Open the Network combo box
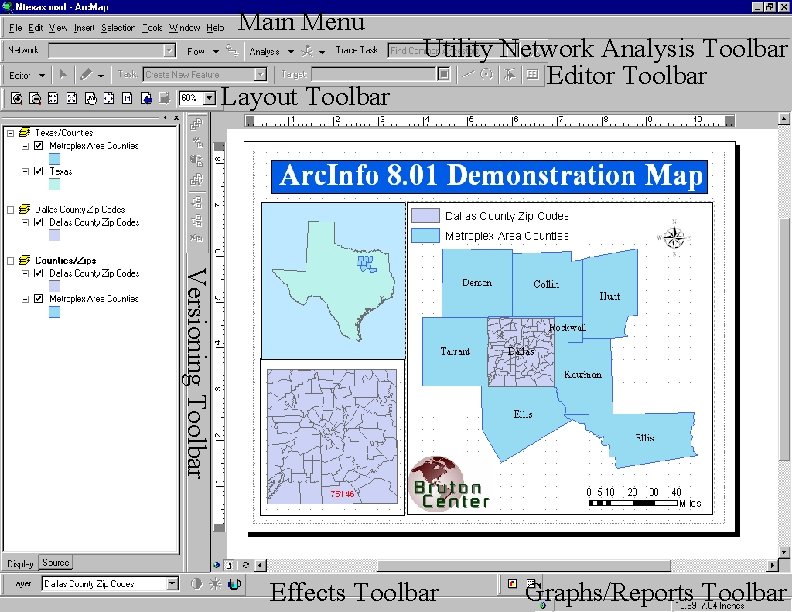This screenshot has height=612, width=792. click(170, 50)
